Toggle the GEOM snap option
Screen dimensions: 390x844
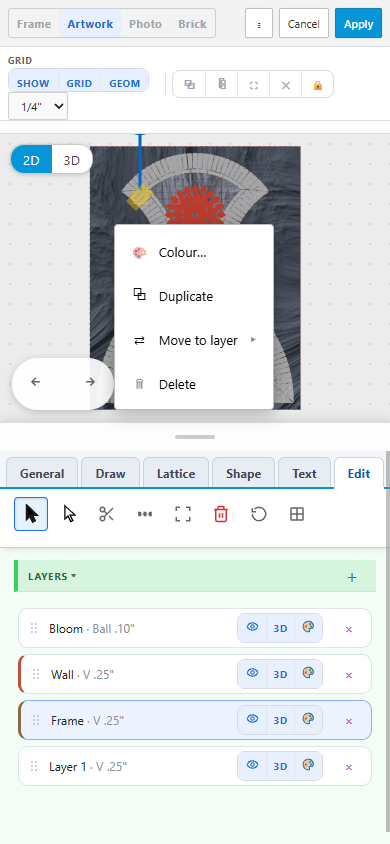click(x=125, y=83)
